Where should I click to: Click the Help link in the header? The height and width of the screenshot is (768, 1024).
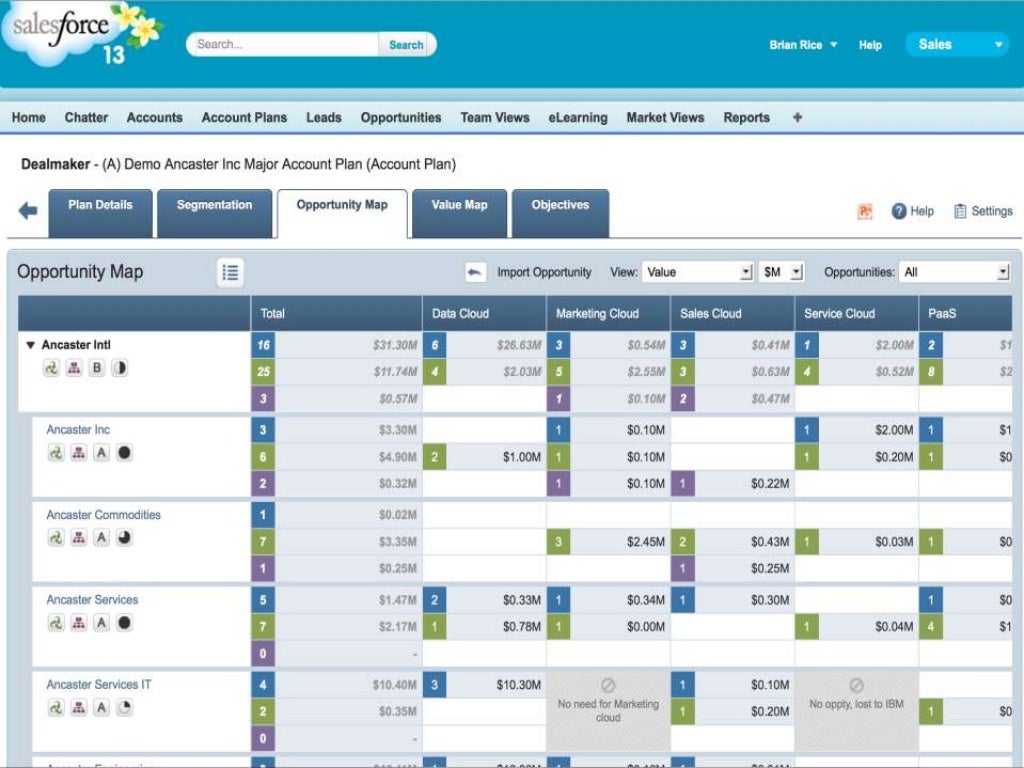click(x=870, y=45)
